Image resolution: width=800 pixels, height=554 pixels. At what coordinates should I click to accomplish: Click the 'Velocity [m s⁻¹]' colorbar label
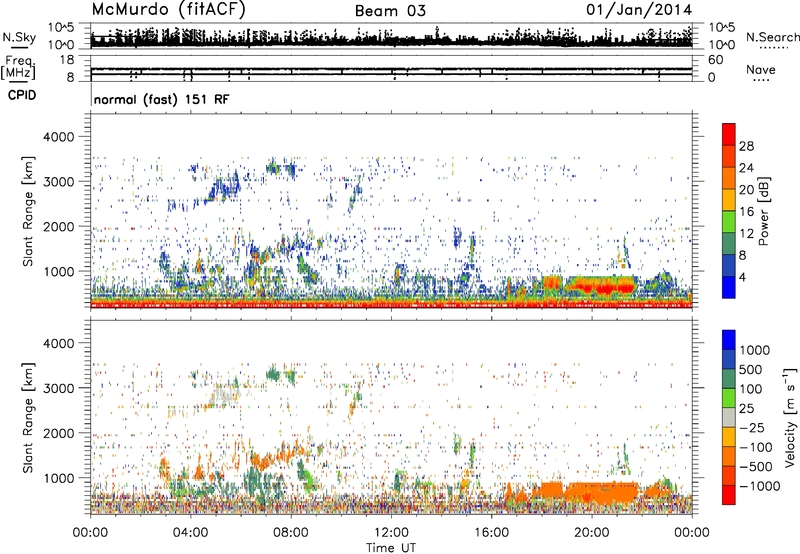point(790,417)
